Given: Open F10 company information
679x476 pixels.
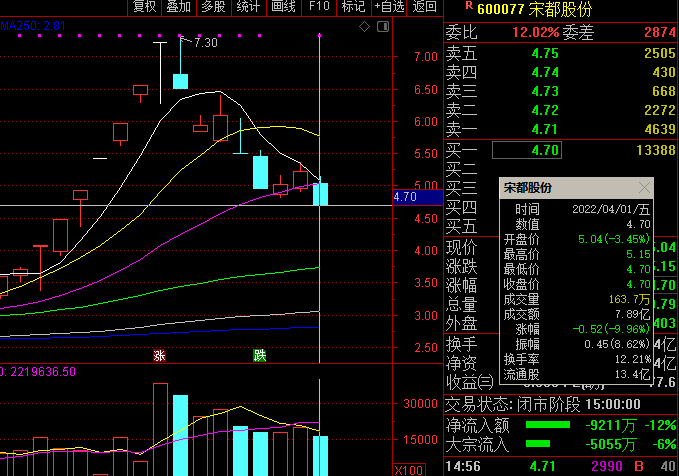Looking at the screenshot, I should tap(319, 7).
